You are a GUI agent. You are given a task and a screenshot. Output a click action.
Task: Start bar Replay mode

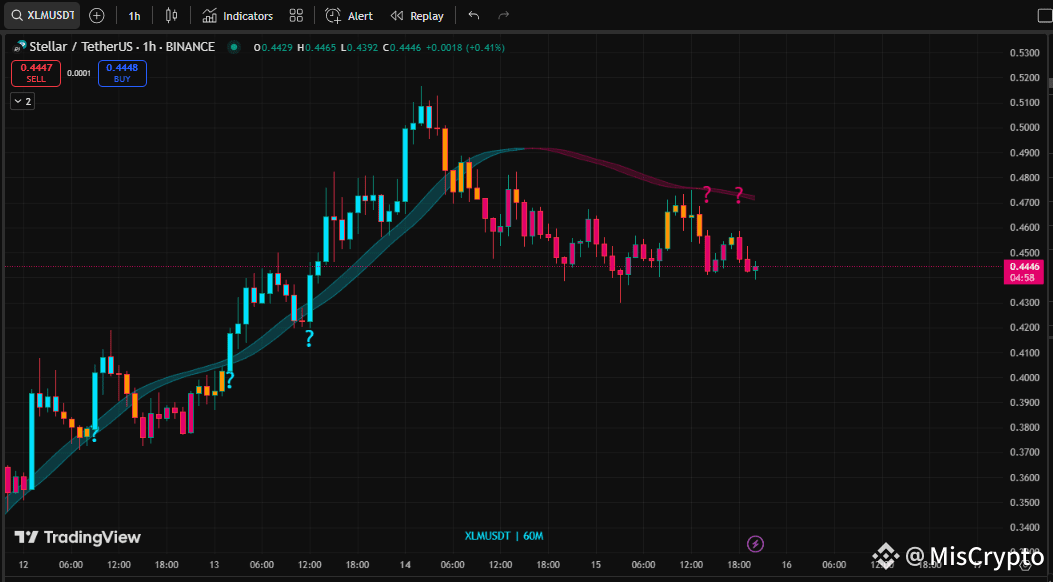pos(417,15)
